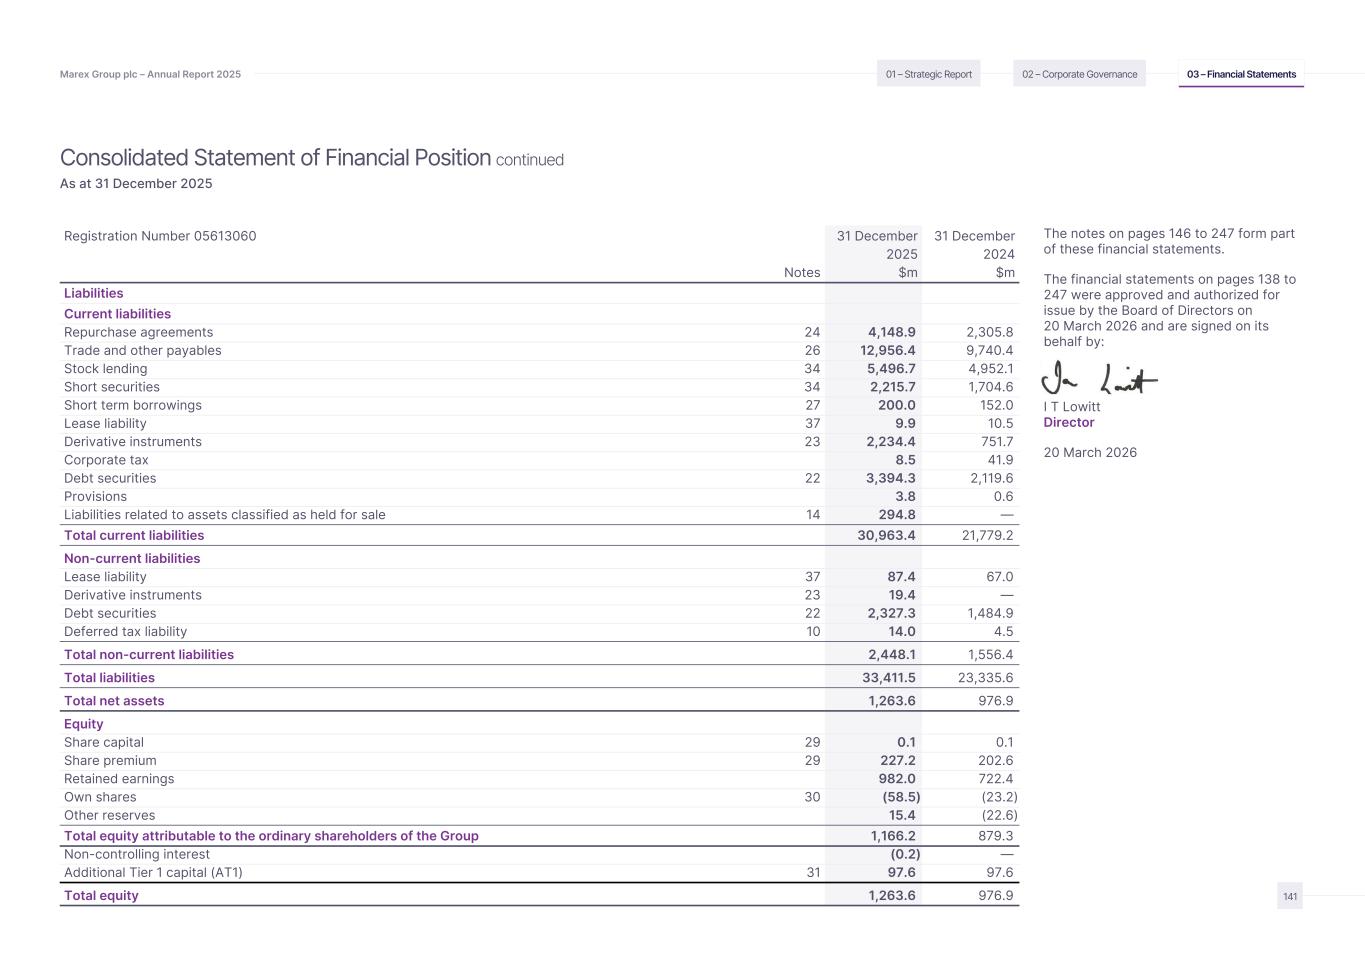The height and width of the screenshot is (966, 1365).
Task: Click the Marex Group plc Annual Report header
Action: (150, 74)
